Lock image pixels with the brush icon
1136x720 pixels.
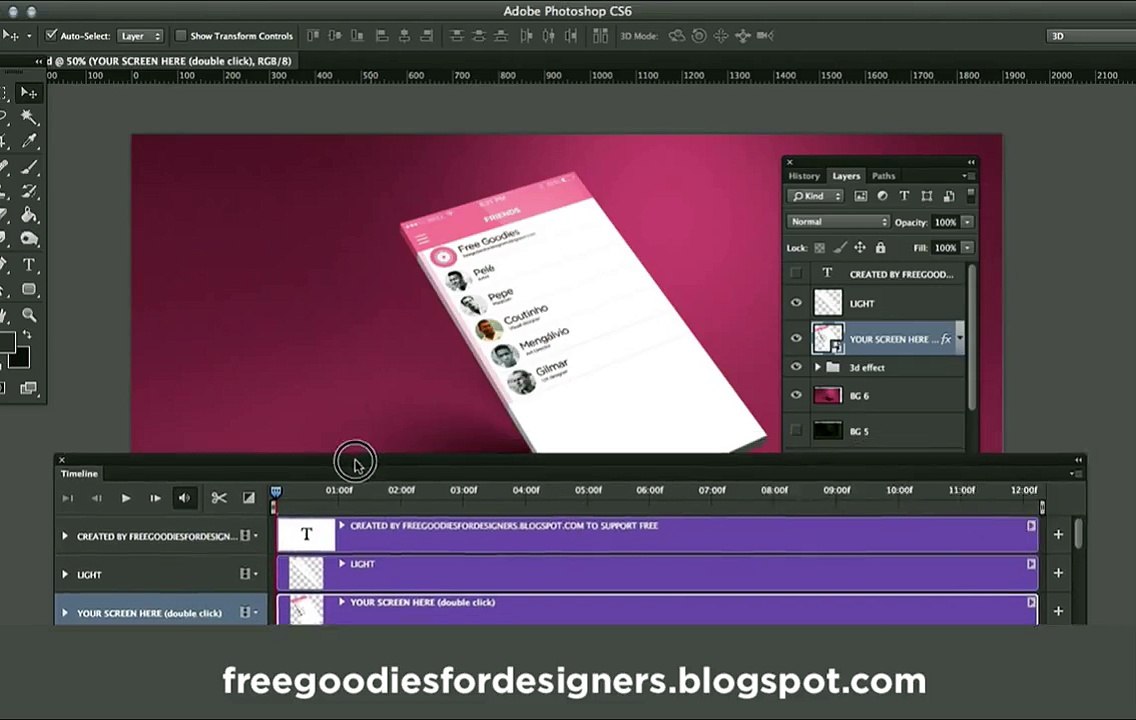[840, 248]
